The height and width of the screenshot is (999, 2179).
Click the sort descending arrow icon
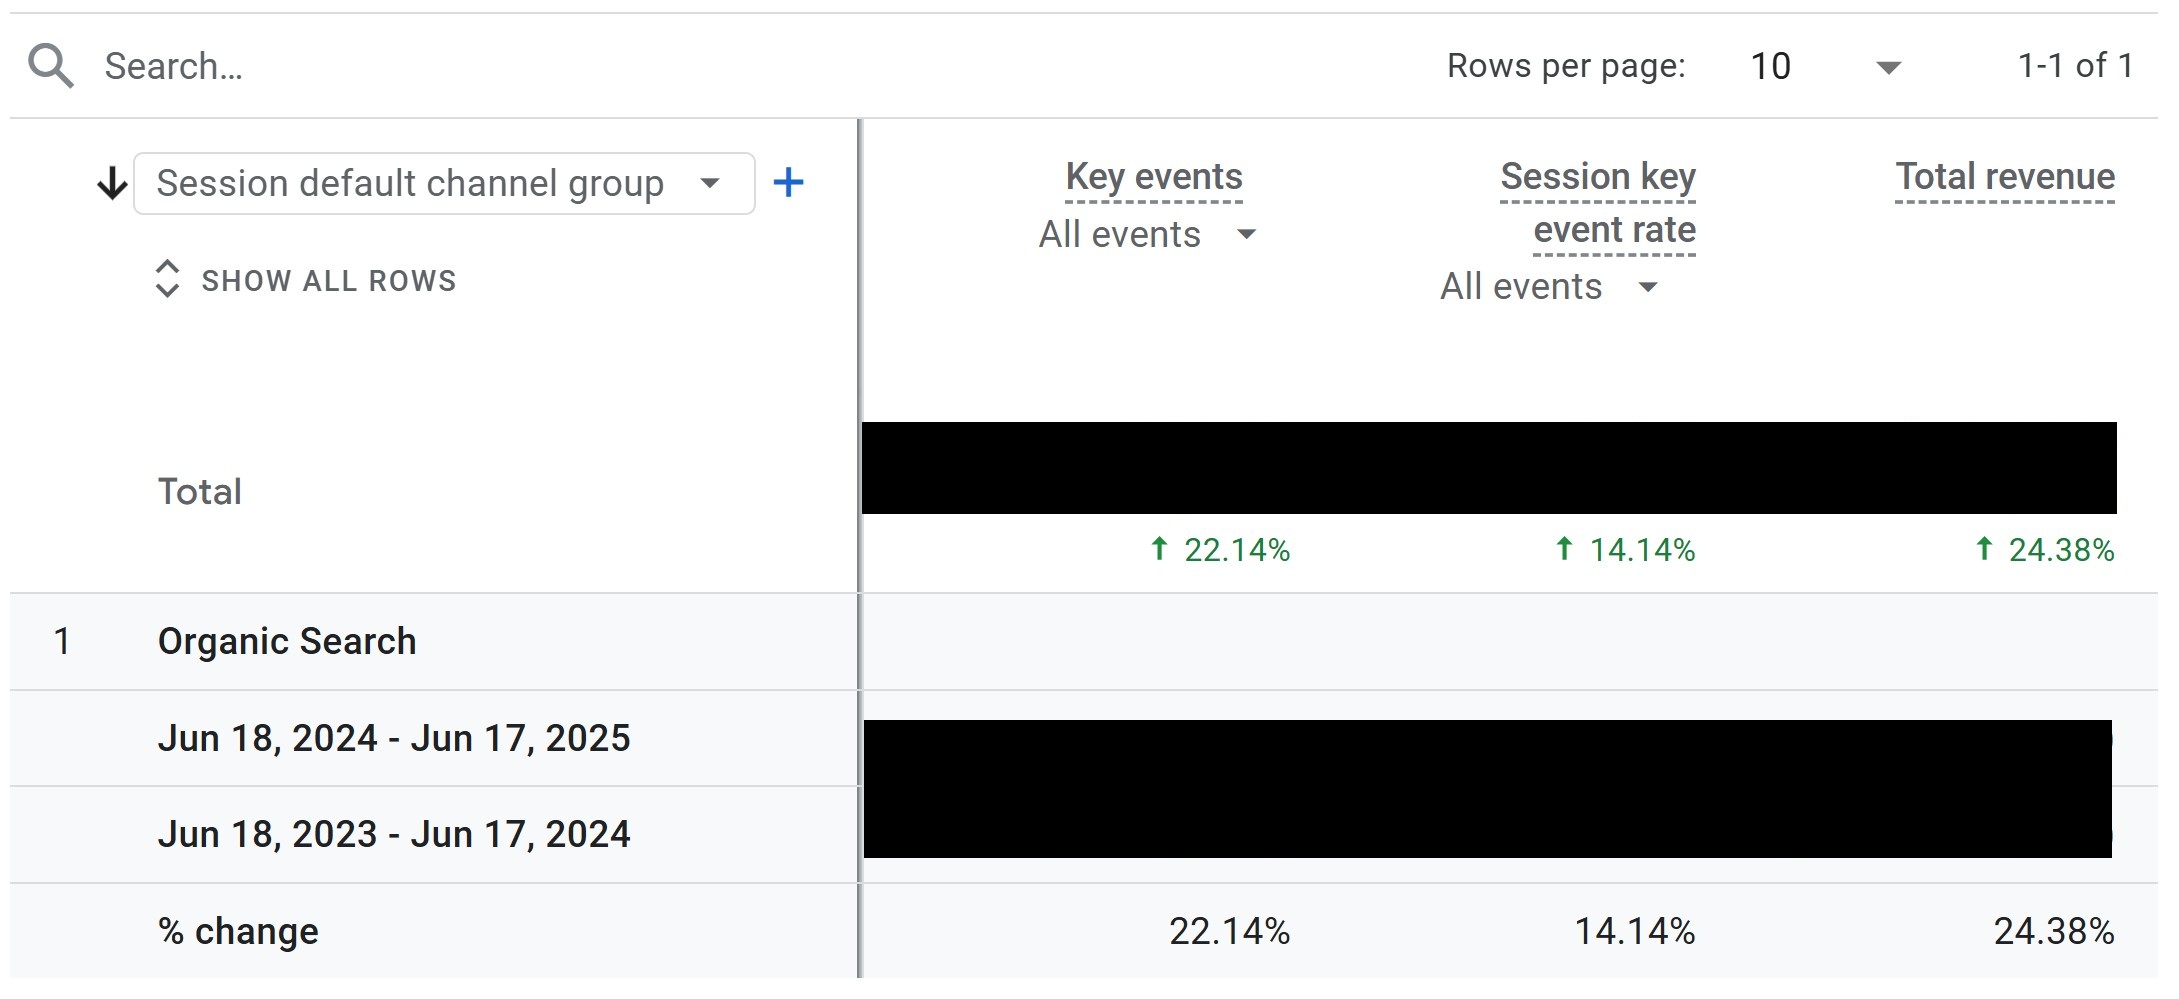[x=112, y=183]
